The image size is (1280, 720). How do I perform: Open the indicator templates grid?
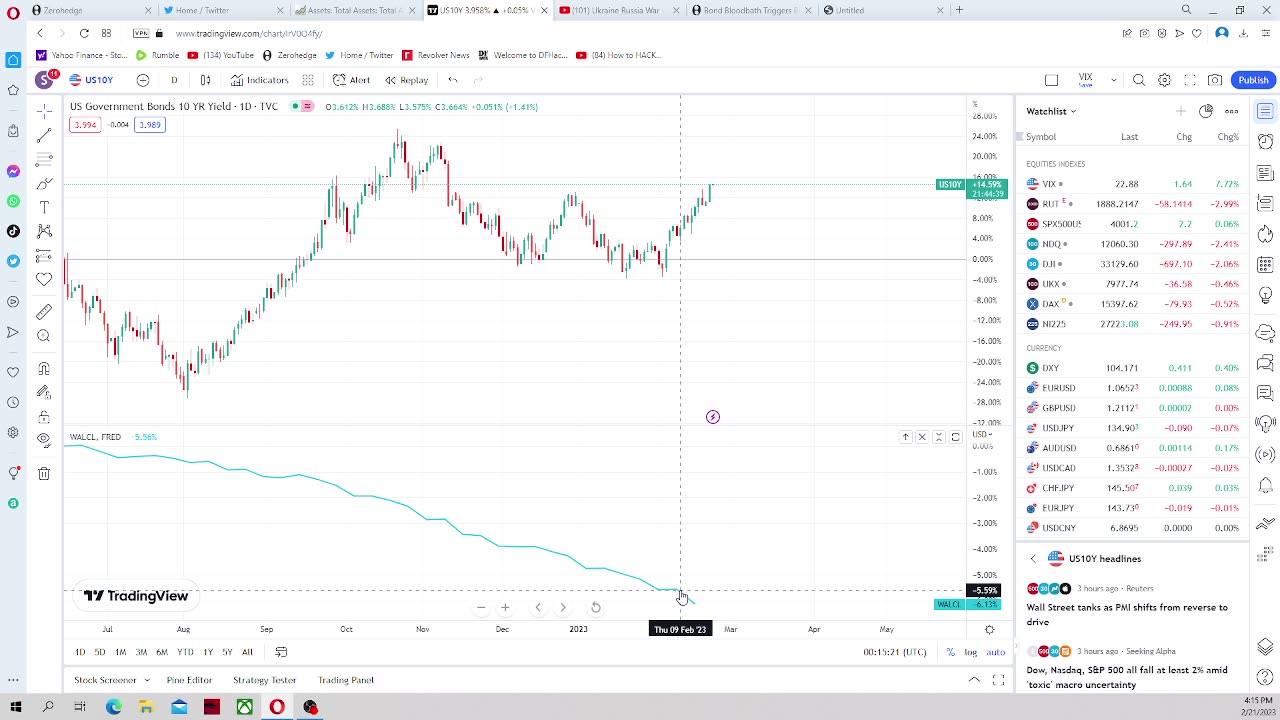(308, 80)
